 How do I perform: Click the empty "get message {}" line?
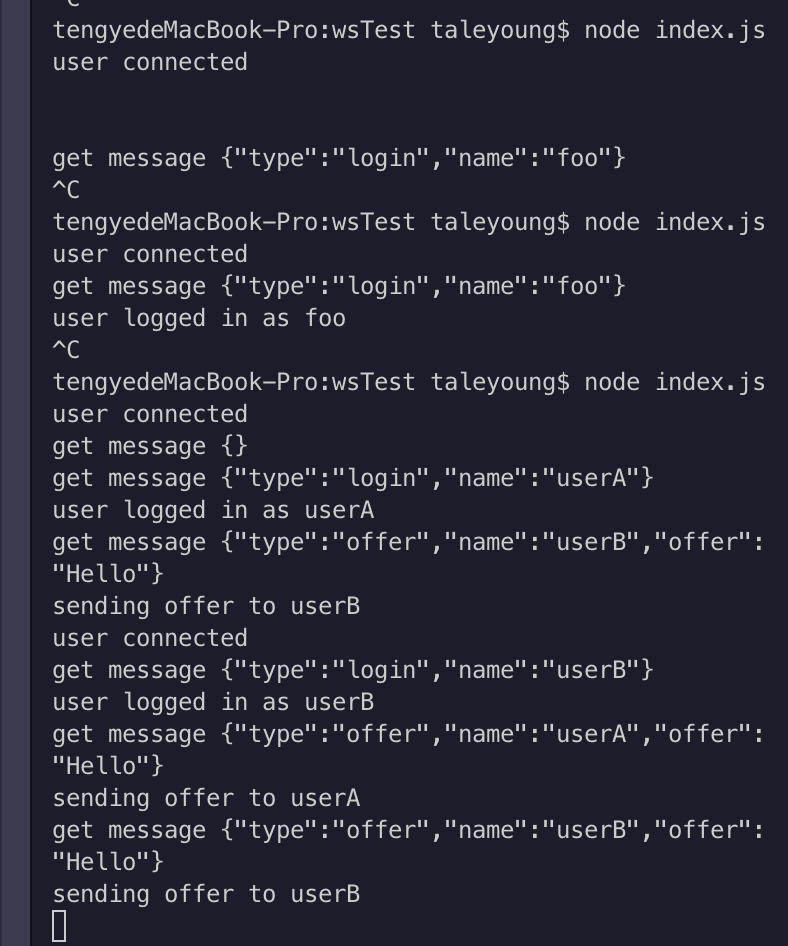[x=150, y=446]
